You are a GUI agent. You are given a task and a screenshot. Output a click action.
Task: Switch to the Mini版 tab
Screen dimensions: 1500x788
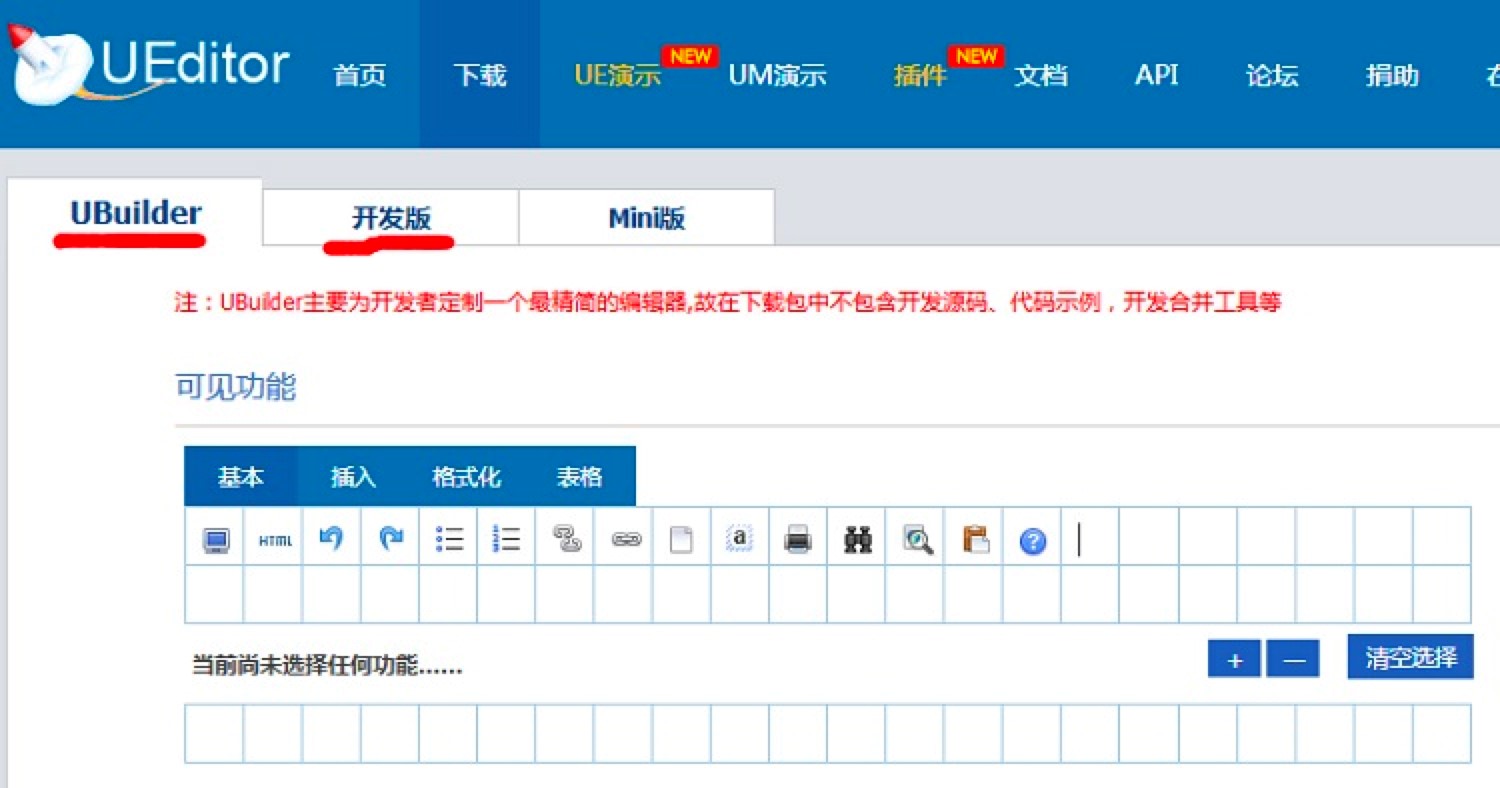coord(645,216)
